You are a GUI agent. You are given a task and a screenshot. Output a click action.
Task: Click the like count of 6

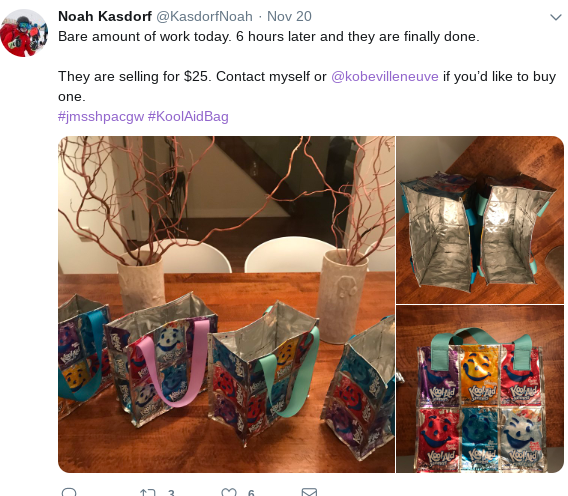click(x=251, y=493)
